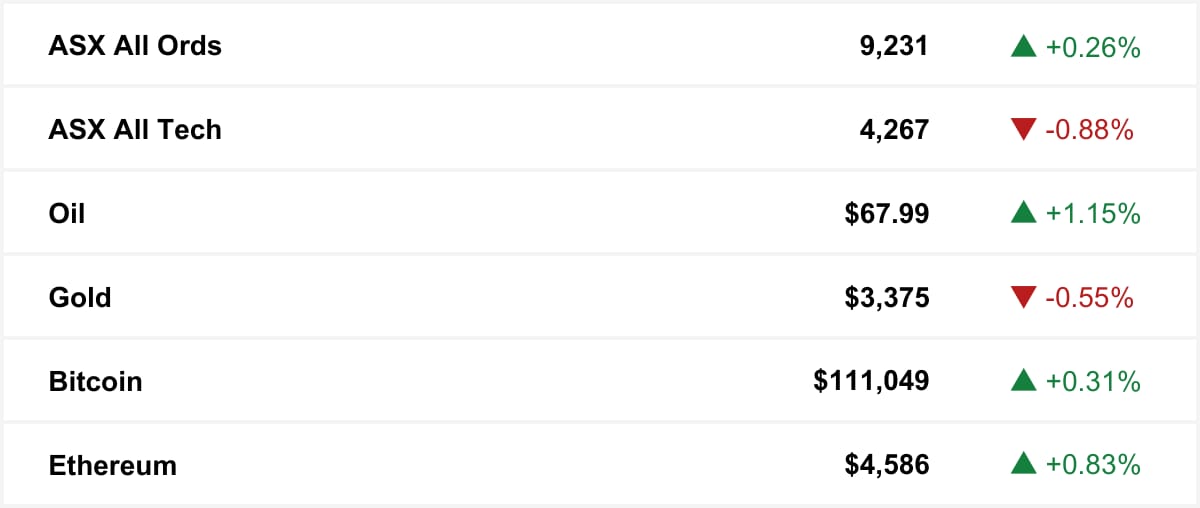Click the green up arrow beside Oil change
Viewport: 1200px width, 508px height.
click(x=1023, y=213)
